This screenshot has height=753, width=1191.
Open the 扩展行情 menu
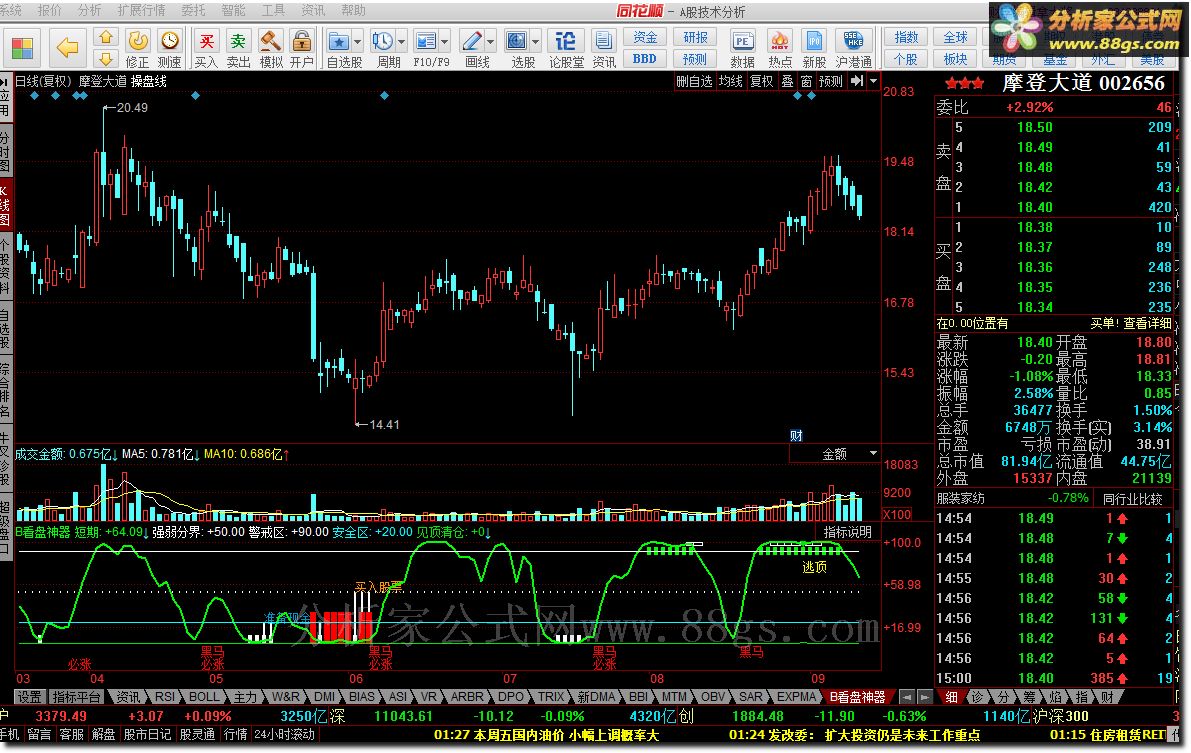(x=141, y=11)
